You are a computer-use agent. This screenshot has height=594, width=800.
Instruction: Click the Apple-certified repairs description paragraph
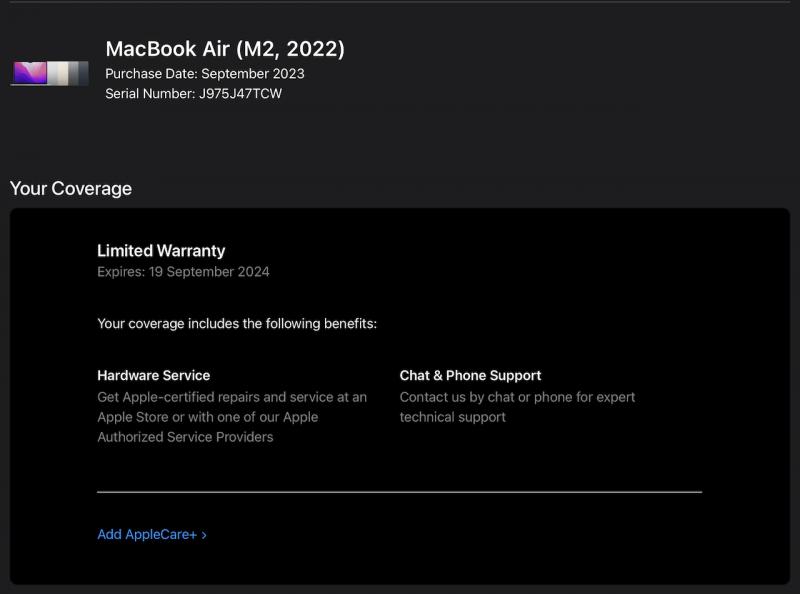tap(232, 417)
